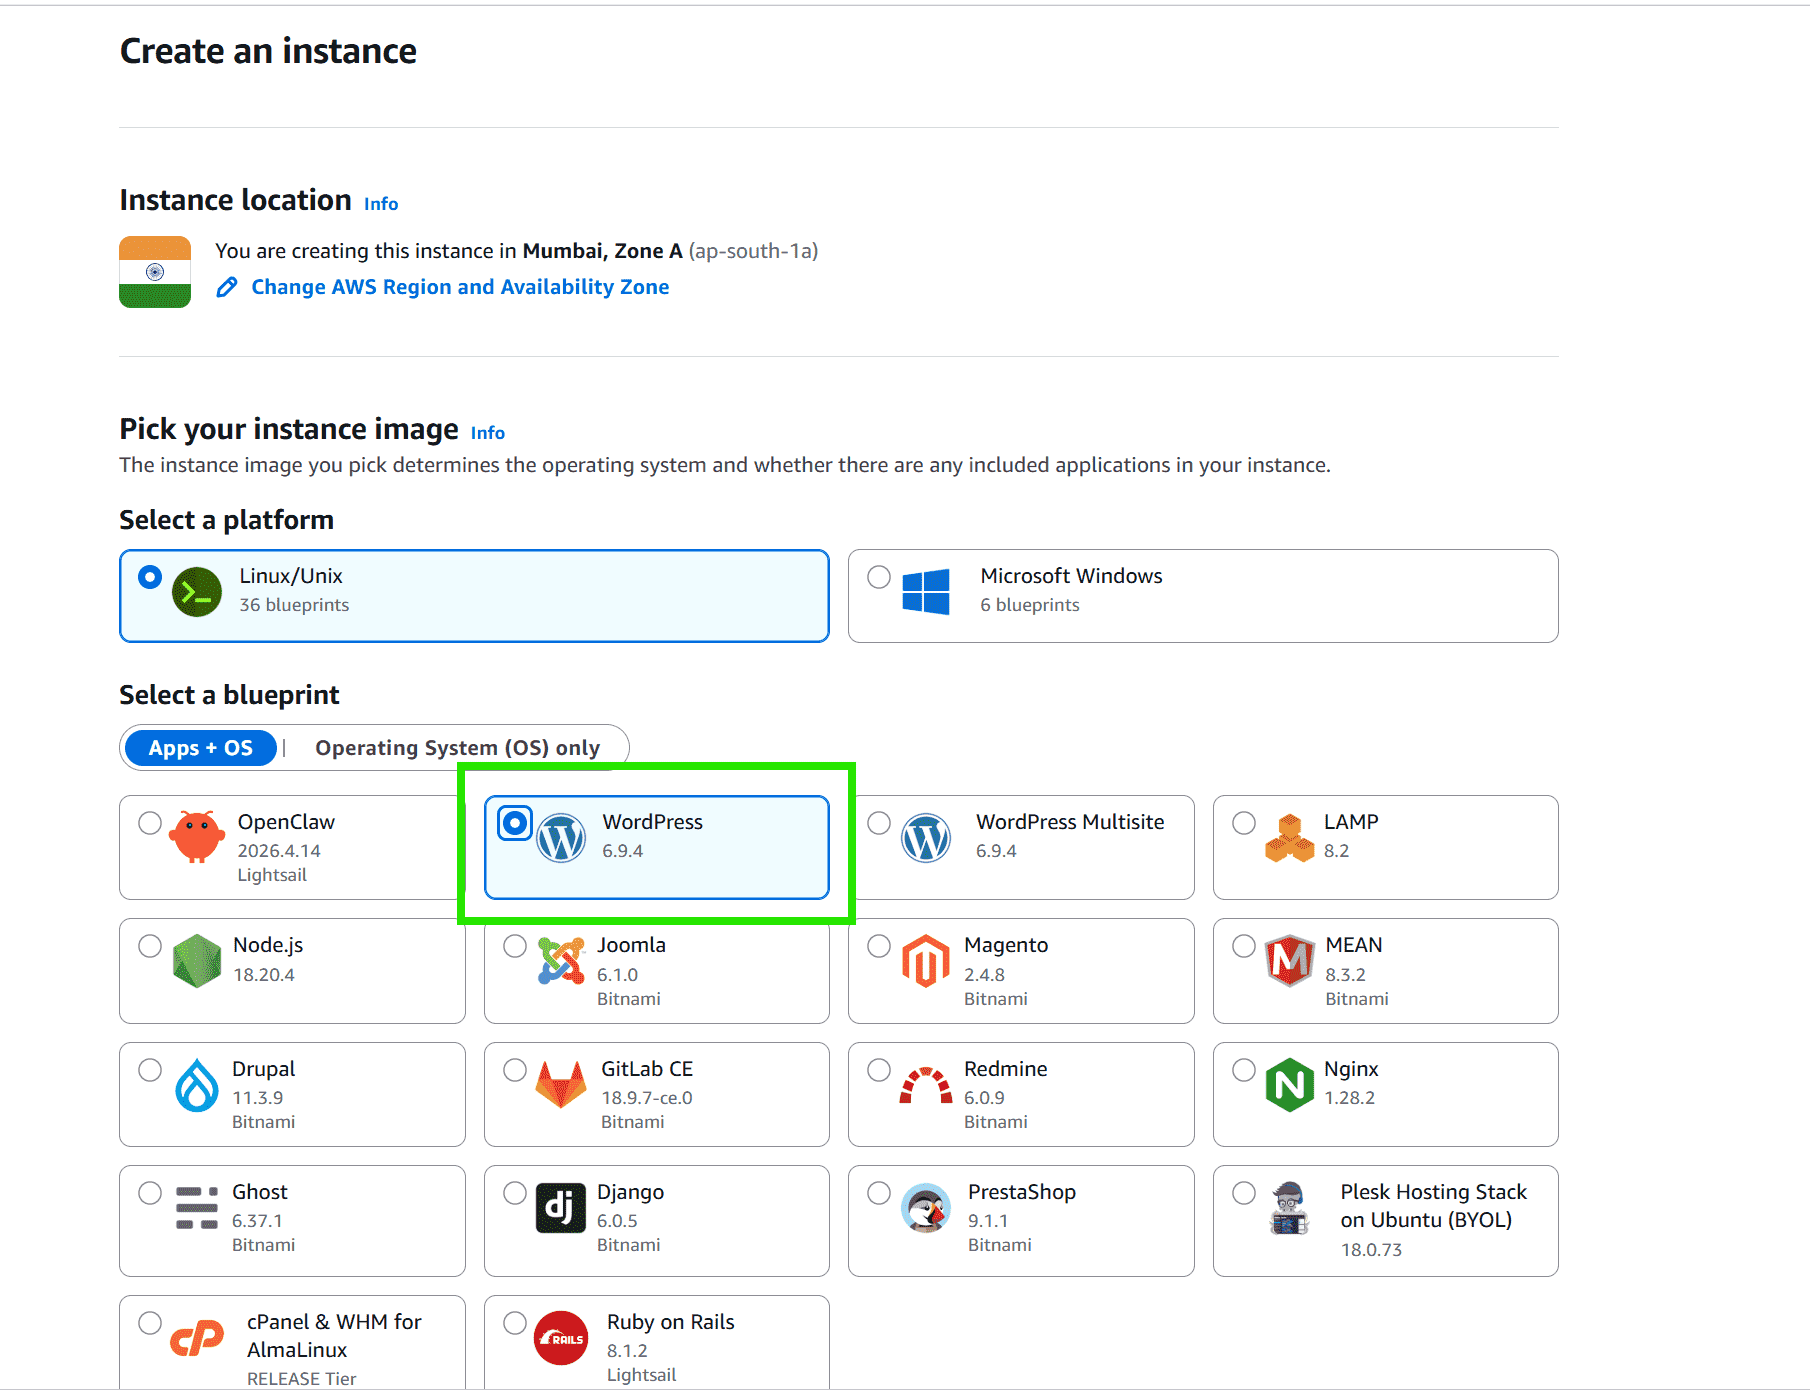Choose the Ghost blueprint radio button
Image resolution: width=1810 pixels, height=1400 pixels.
click(150, 1193)
